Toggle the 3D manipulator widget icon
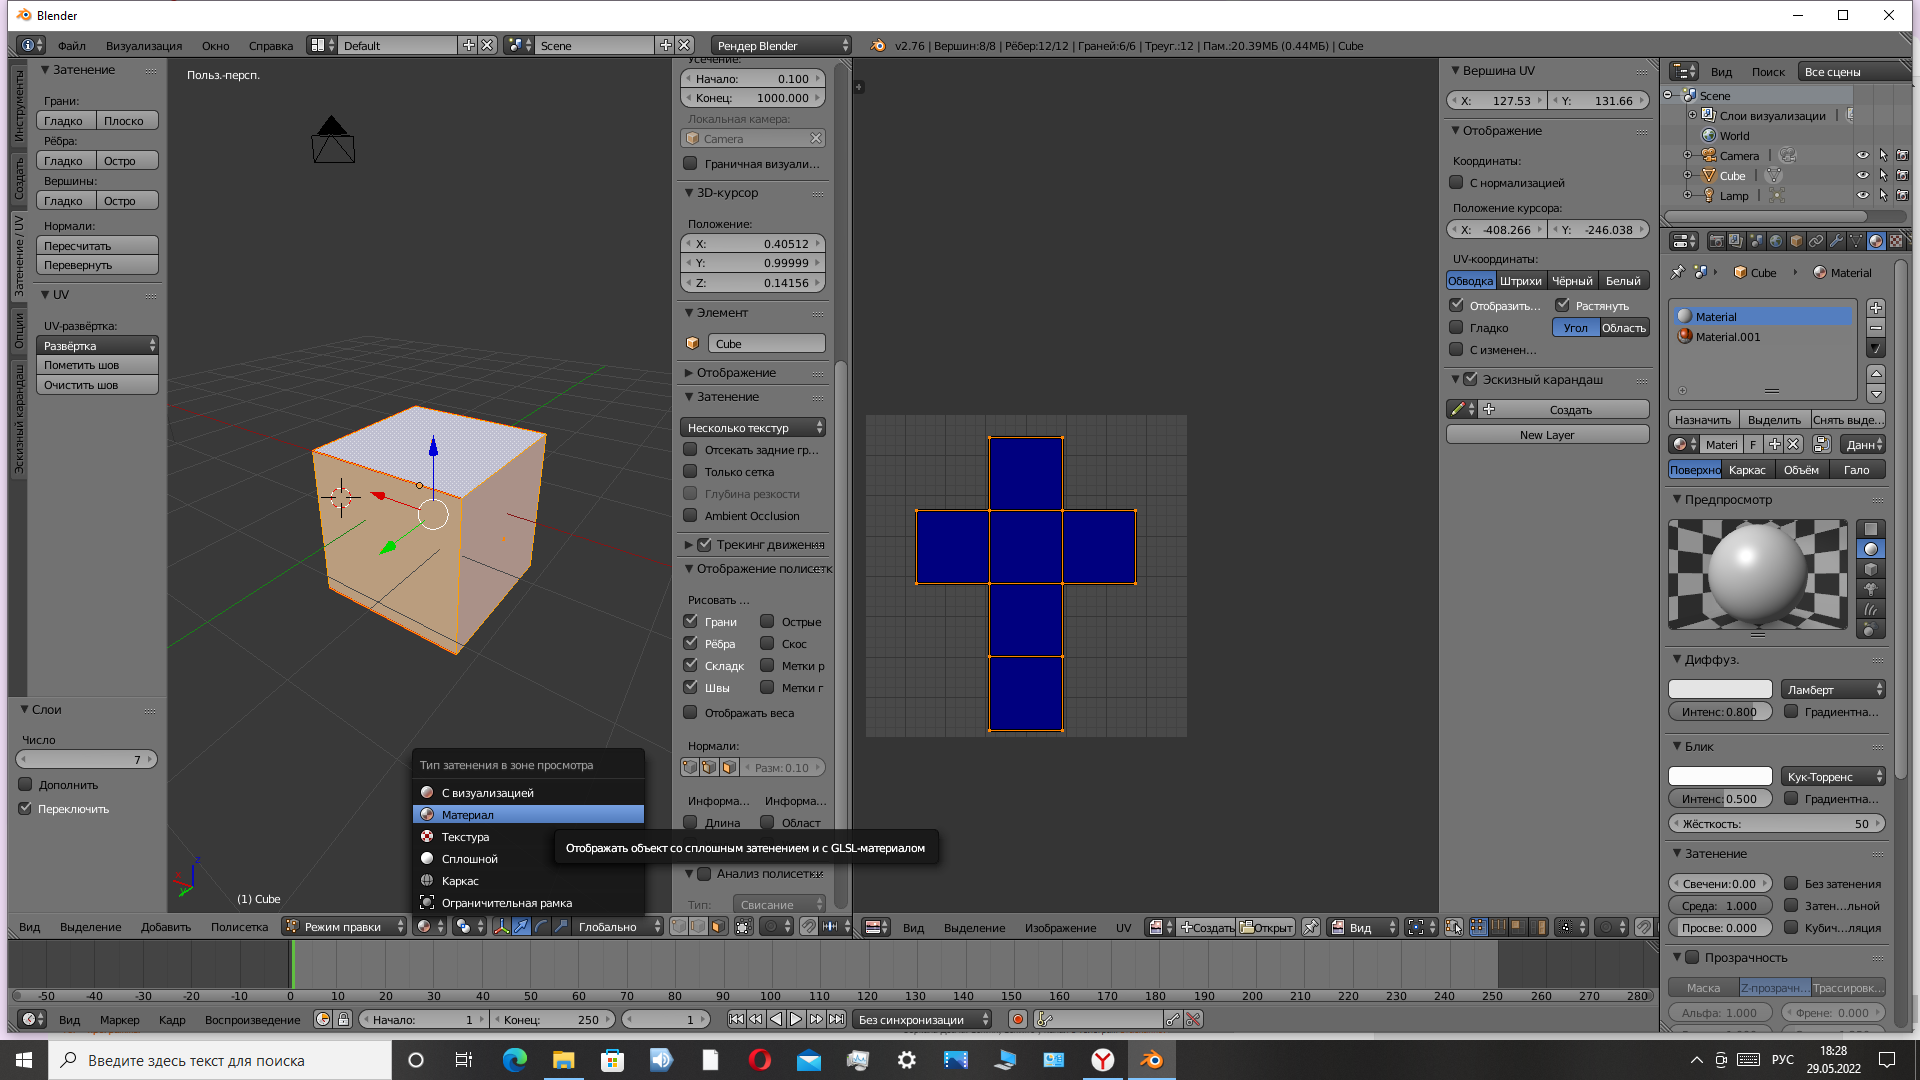Screen dimensions: 1920x1080 click(501, 927)
